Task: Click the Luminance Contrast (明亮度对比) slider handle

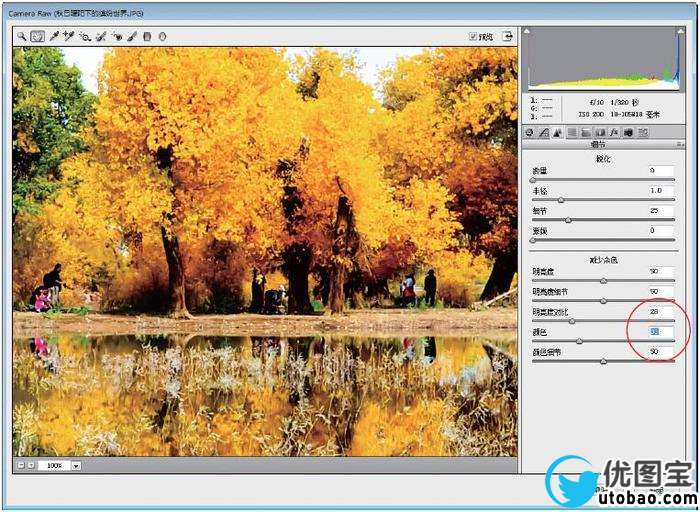Action: click(x=572, y=321)
